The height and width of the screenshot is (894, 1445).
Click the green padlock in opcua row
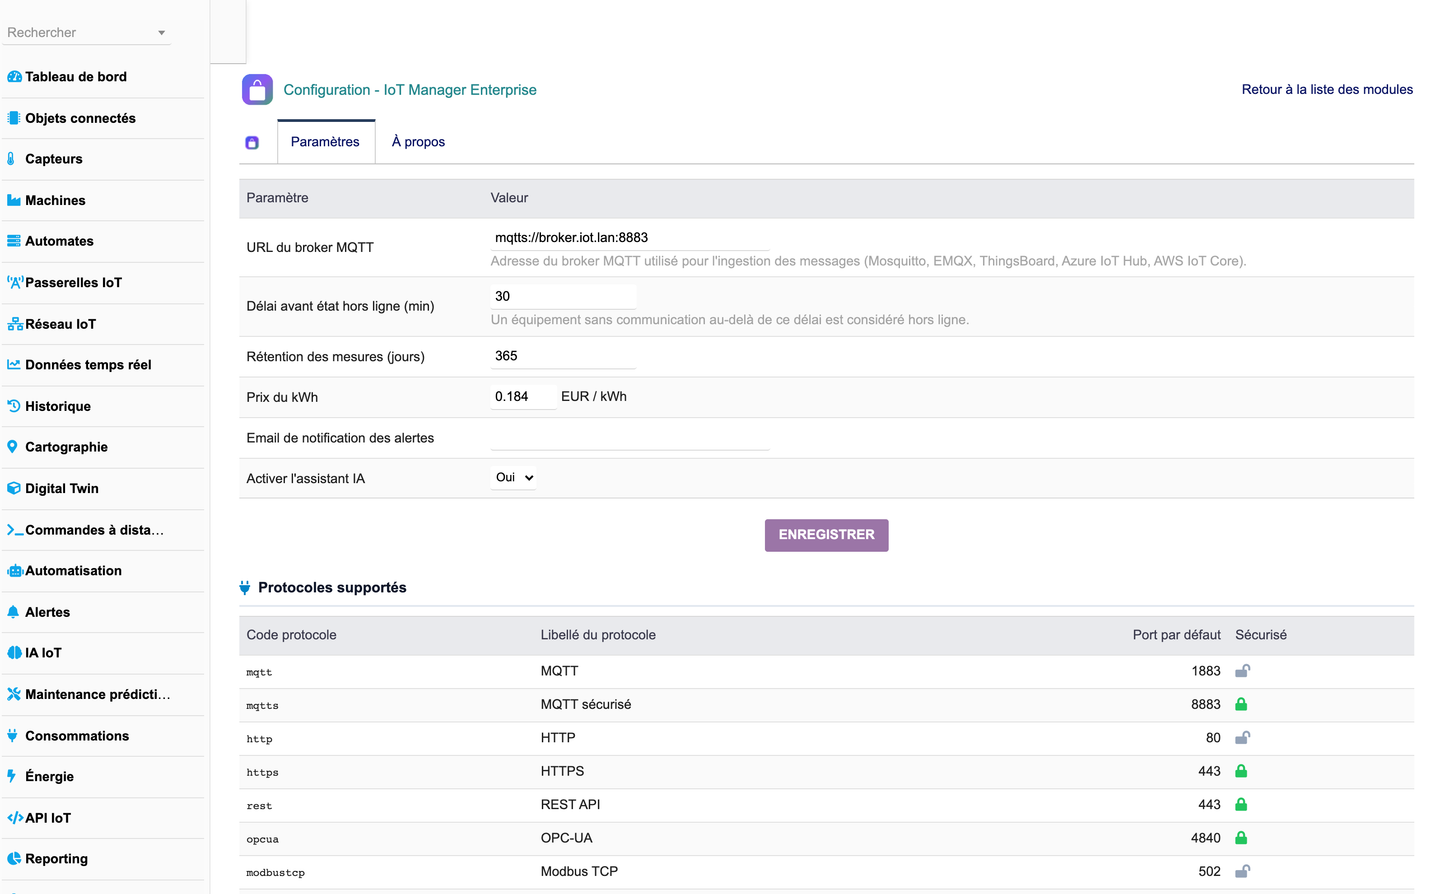(x=1241, y=838)
